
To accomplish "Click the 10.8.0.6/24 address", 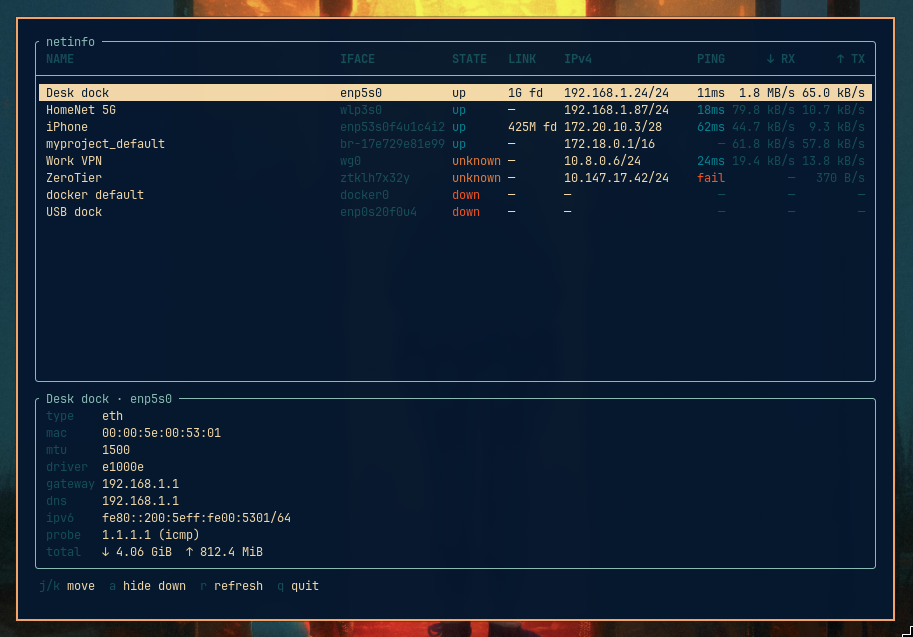I will [x=602, y=161].
